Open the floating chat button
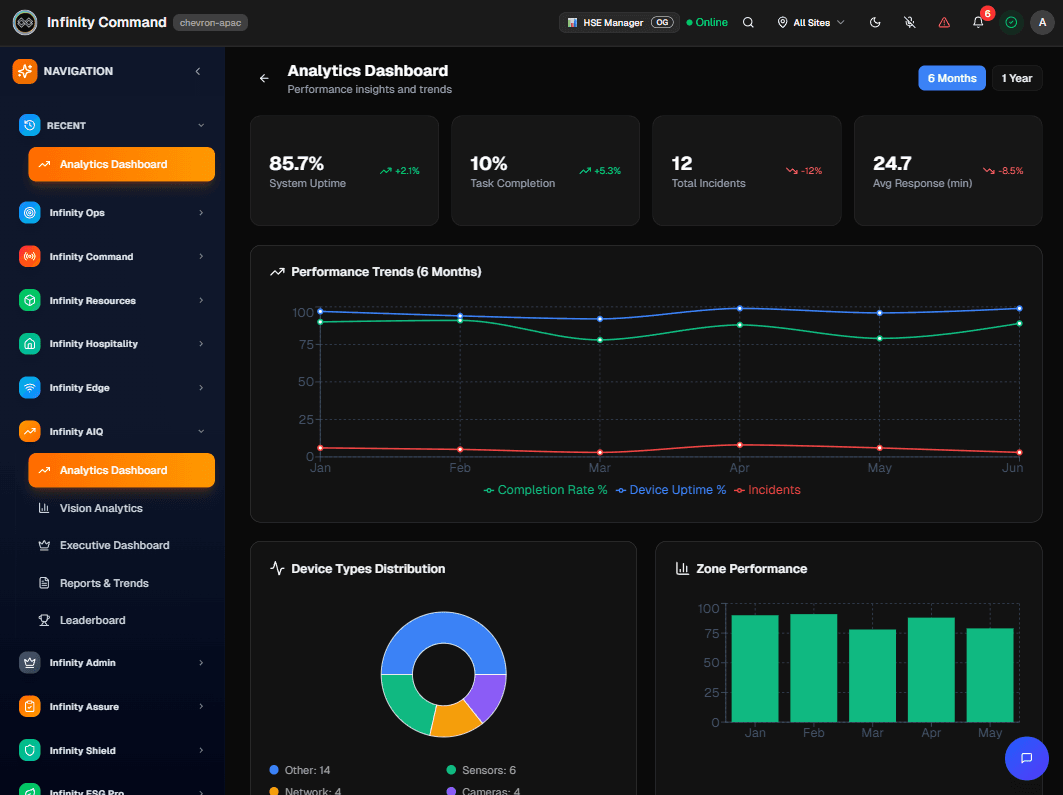1063x795 pixels. tap(1026, 758)
